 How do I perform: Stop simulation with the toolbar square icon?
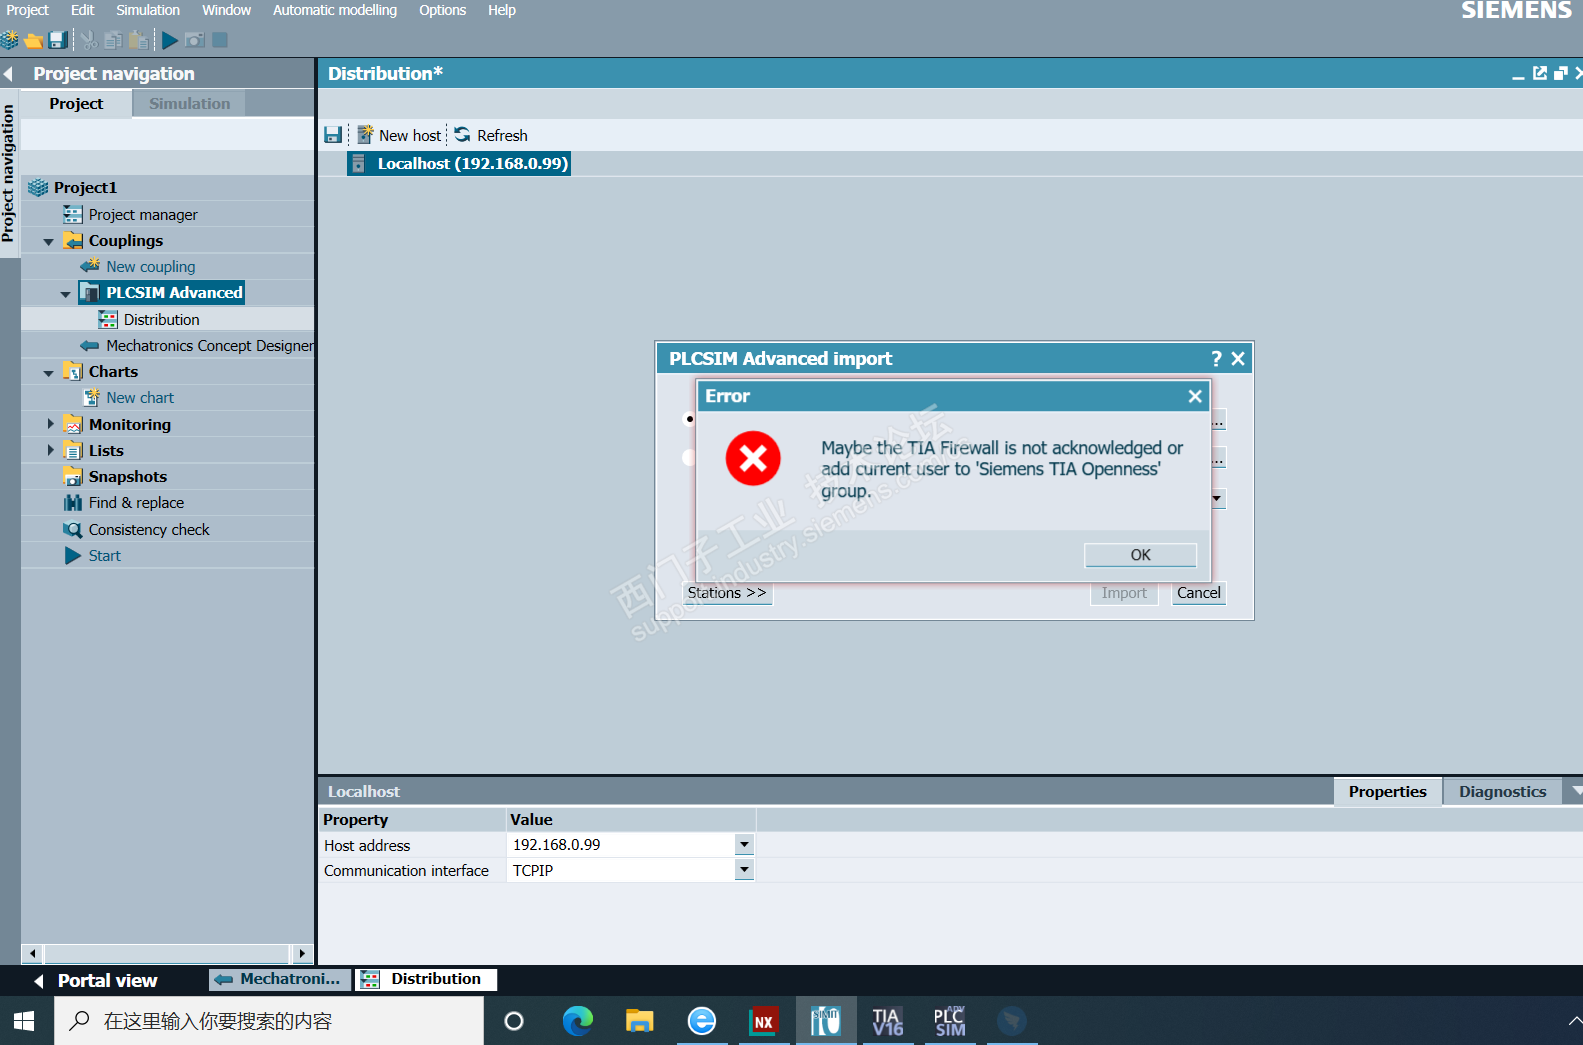click(x=220, y=40)
